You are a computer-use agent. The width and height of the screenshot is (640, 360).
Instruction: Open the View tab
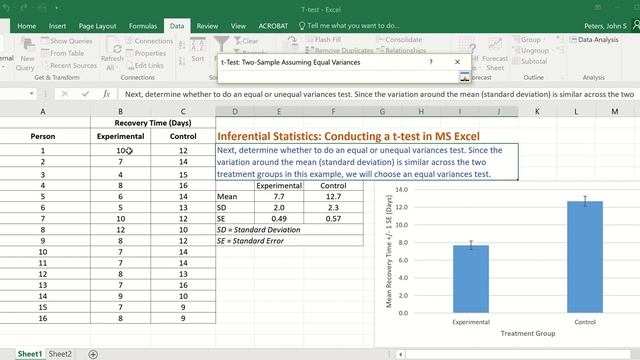pos(238,26)
